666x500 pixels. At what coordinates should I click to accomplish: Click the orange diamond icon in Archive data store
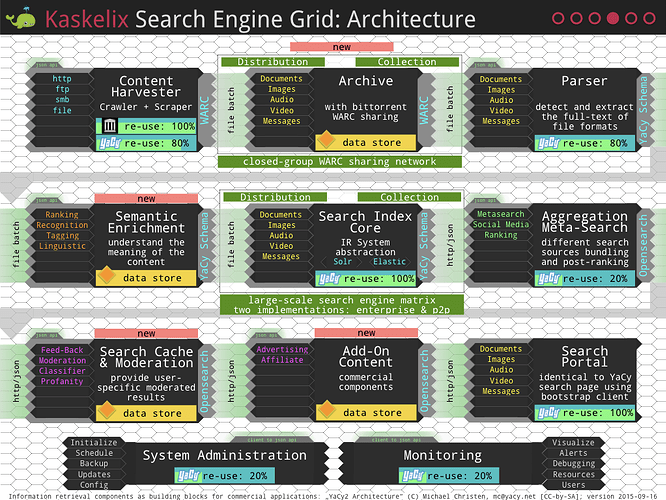326,139
